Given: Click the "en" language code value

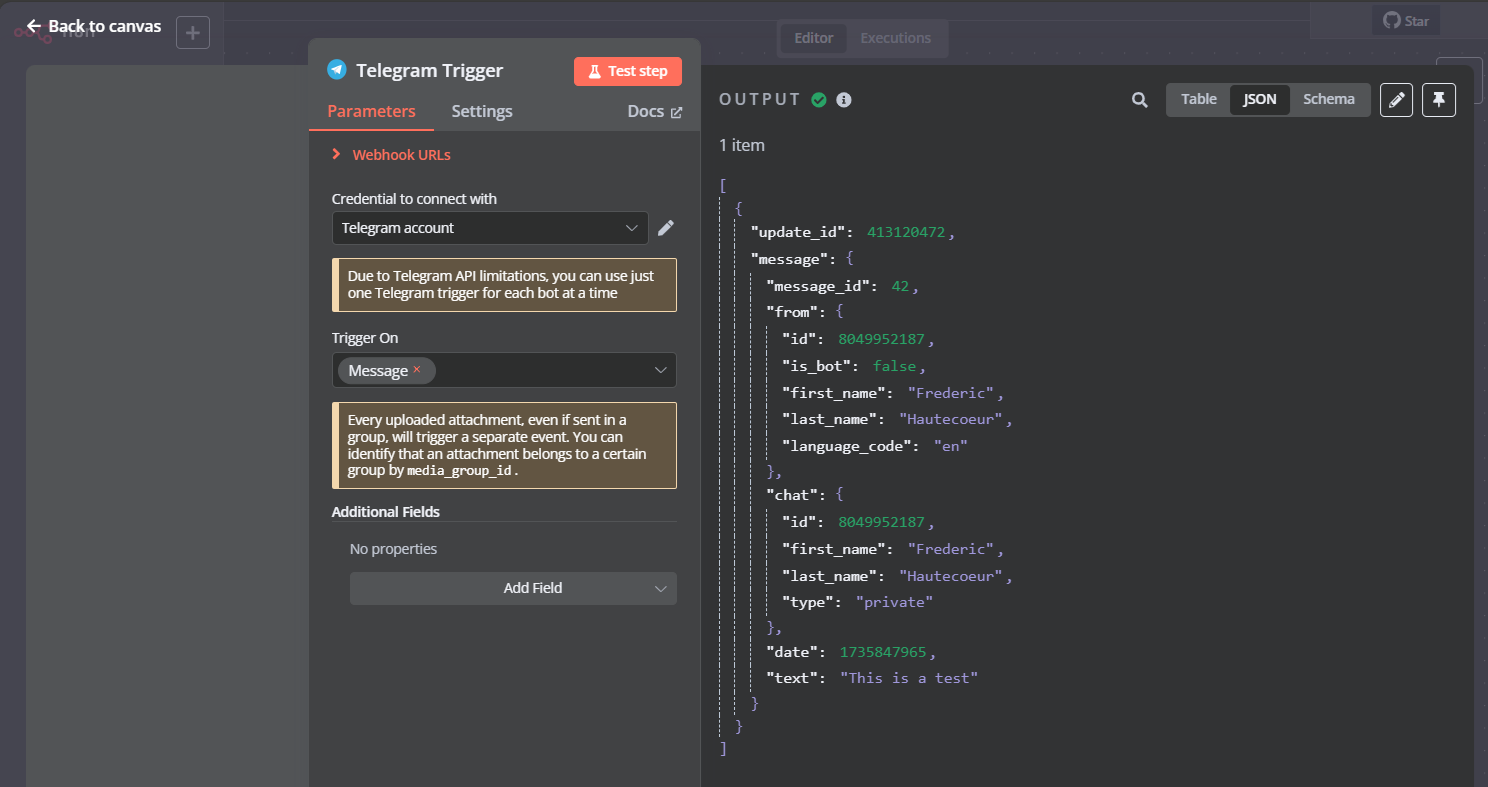Looking at the screenshot, I should pyautogui.click(x=951, y=446).
